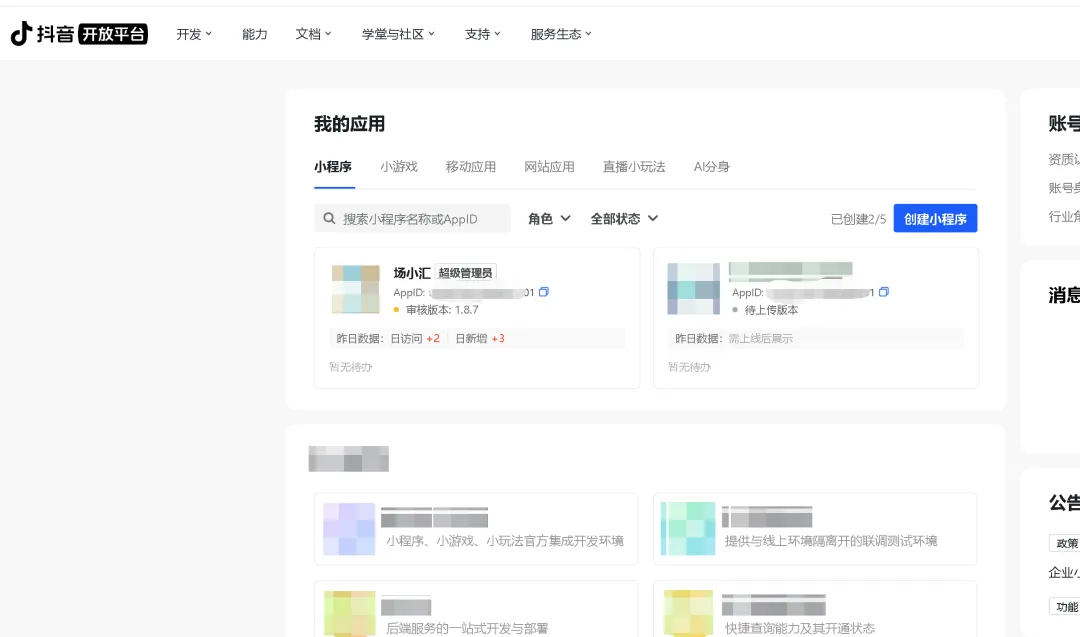Expand the 学堂与社区 menu
The width and height of the screenshot is (1080, 637).
click(398, 34)
